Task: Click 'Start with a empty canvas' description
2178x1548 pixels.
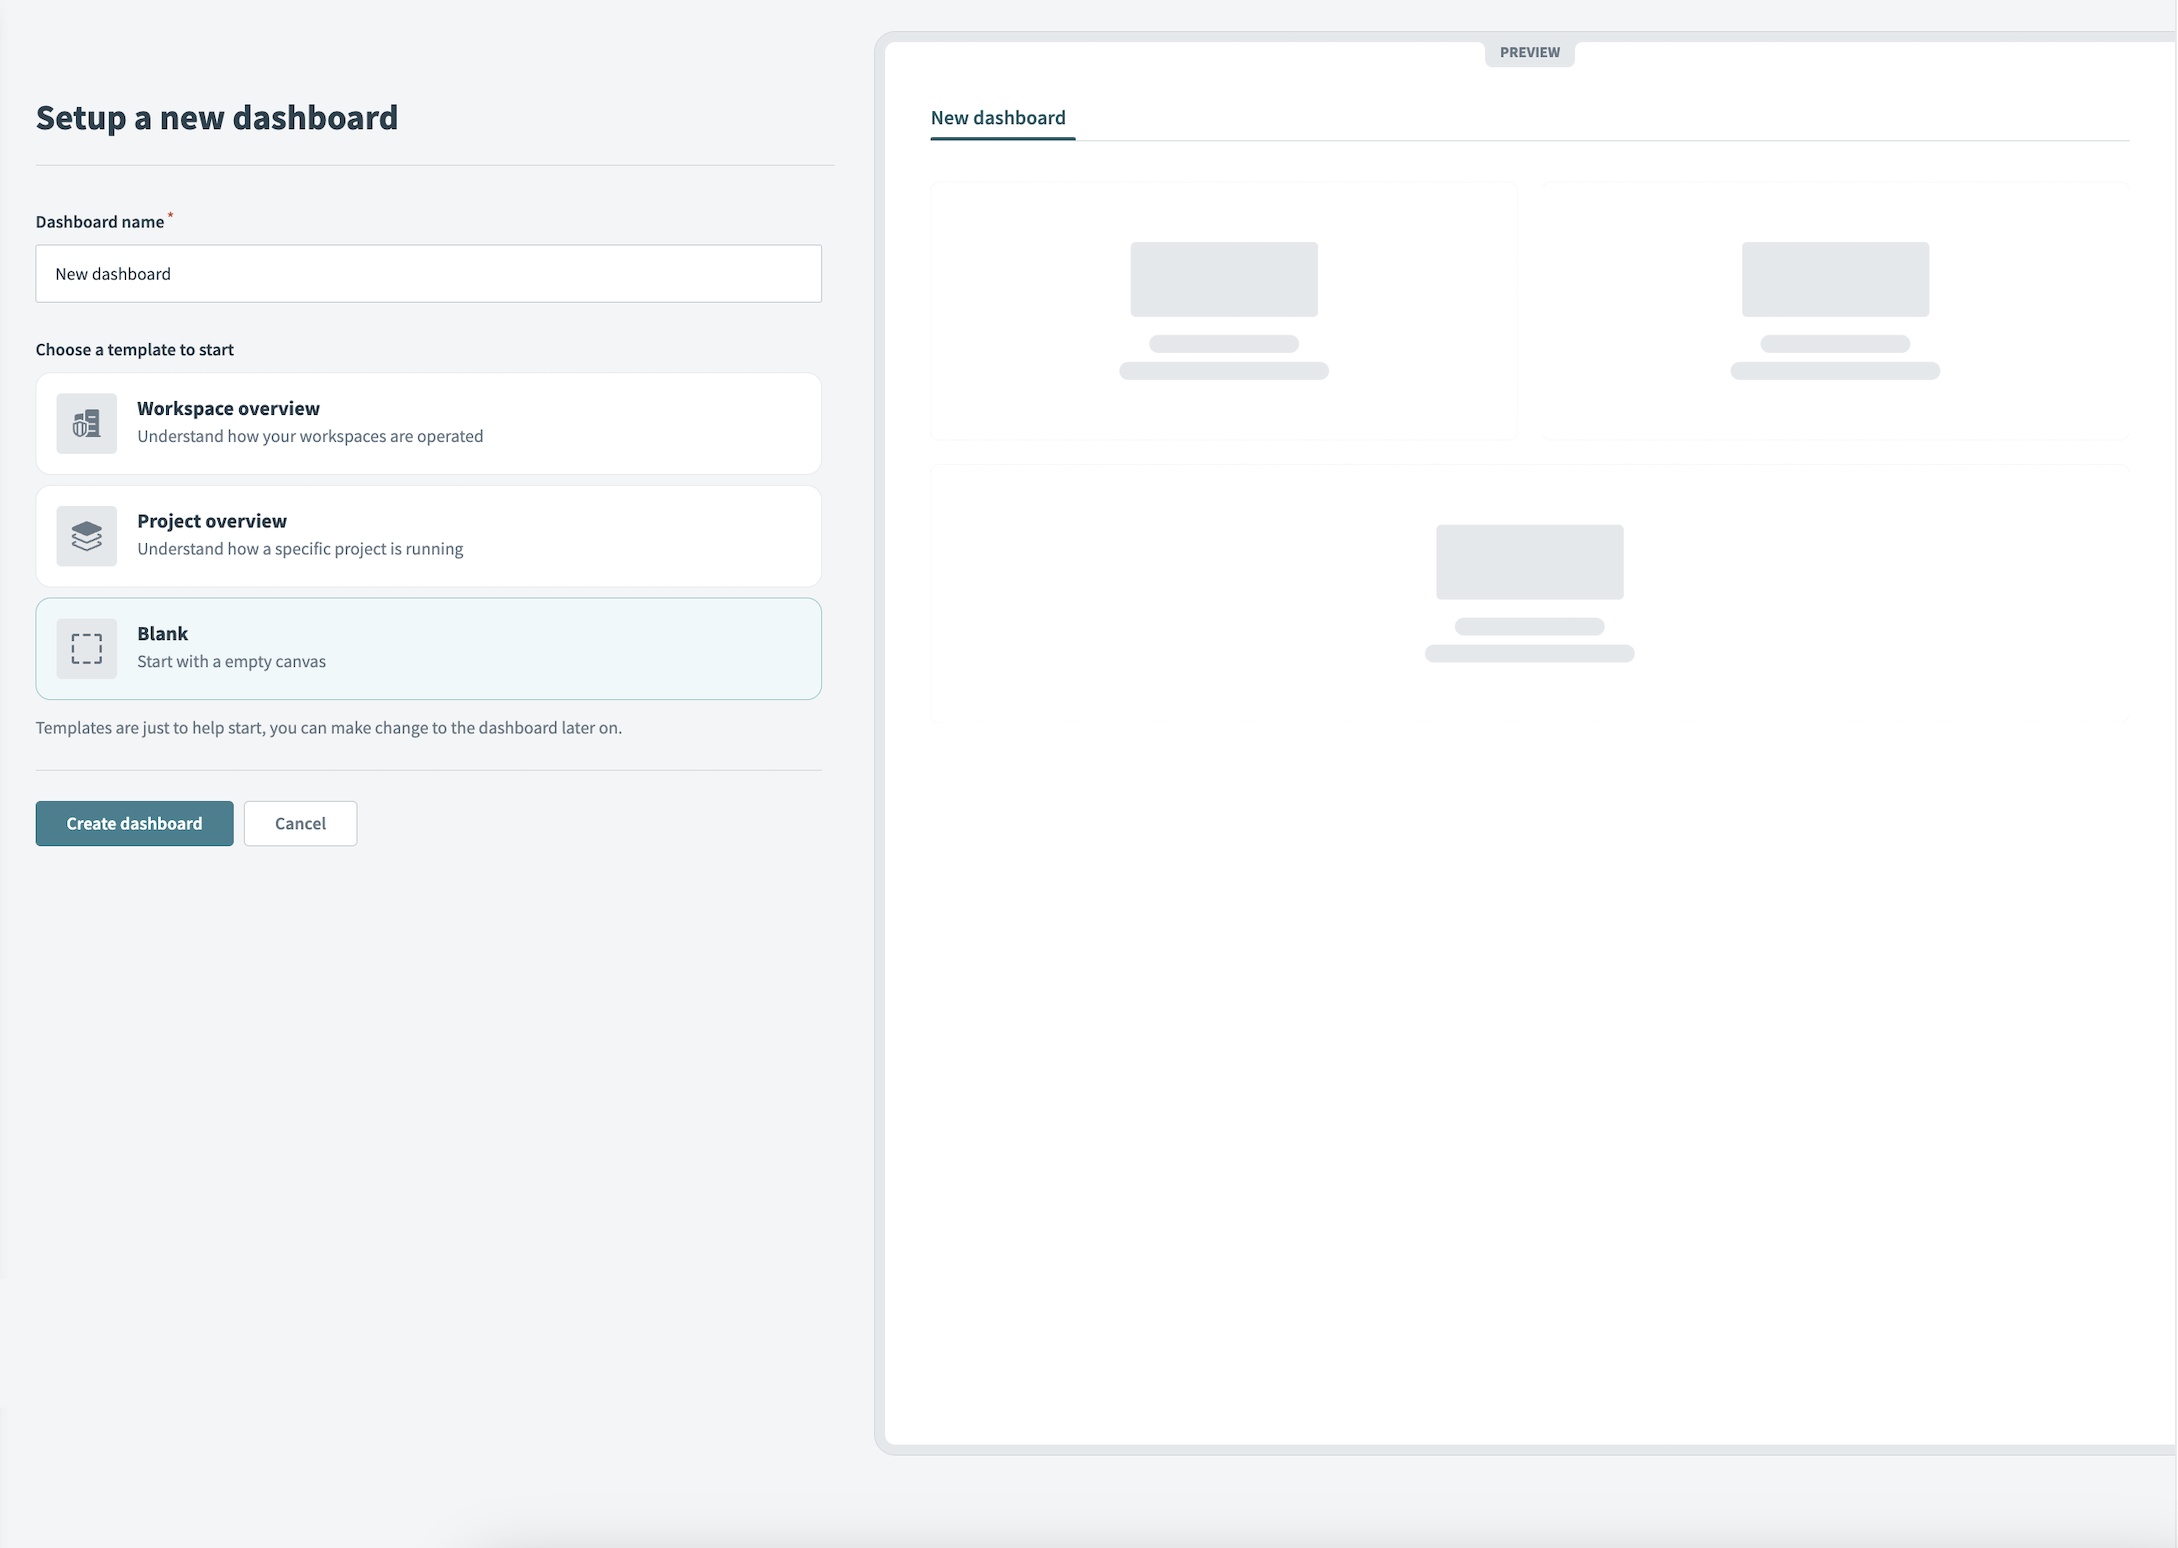Action: click(x=231, y=662)
